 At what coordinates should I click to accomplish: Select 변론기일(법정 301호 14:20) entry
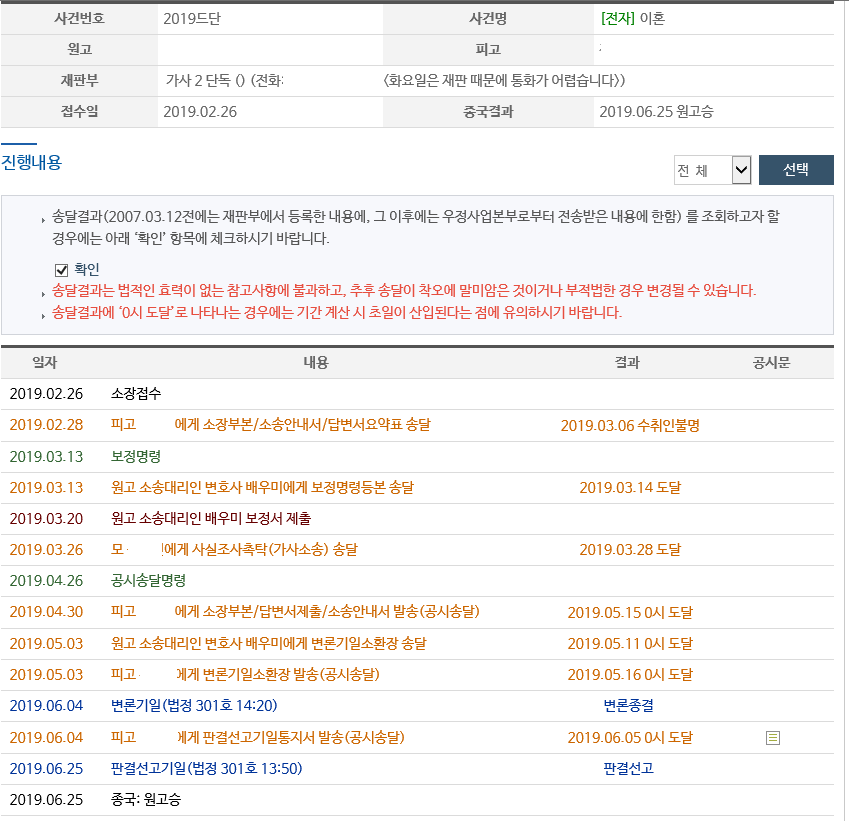pyautogui.click(x=194, y=705)
